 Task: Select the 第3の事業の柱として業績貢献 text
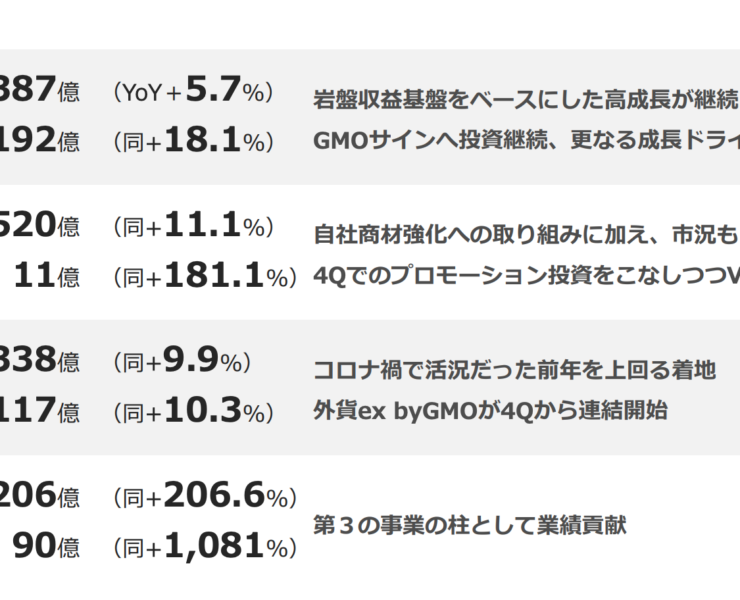469,525
